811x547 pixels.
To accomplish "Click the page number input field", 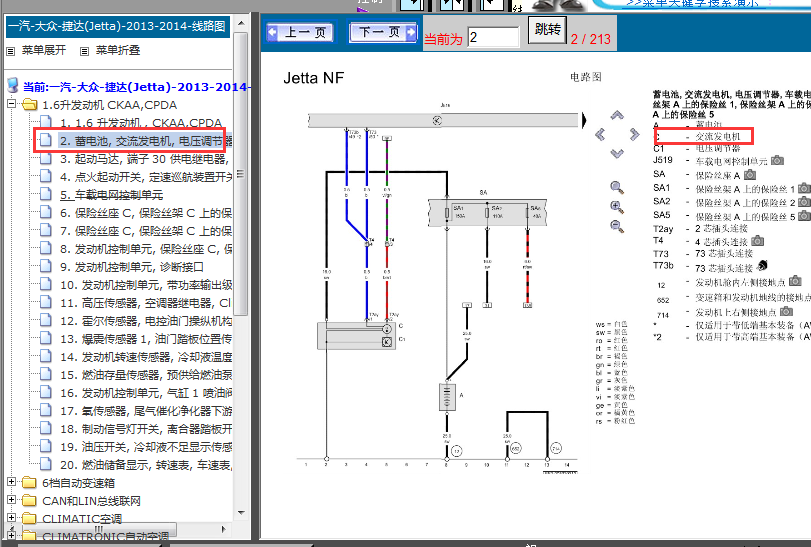I will (493, 38).
